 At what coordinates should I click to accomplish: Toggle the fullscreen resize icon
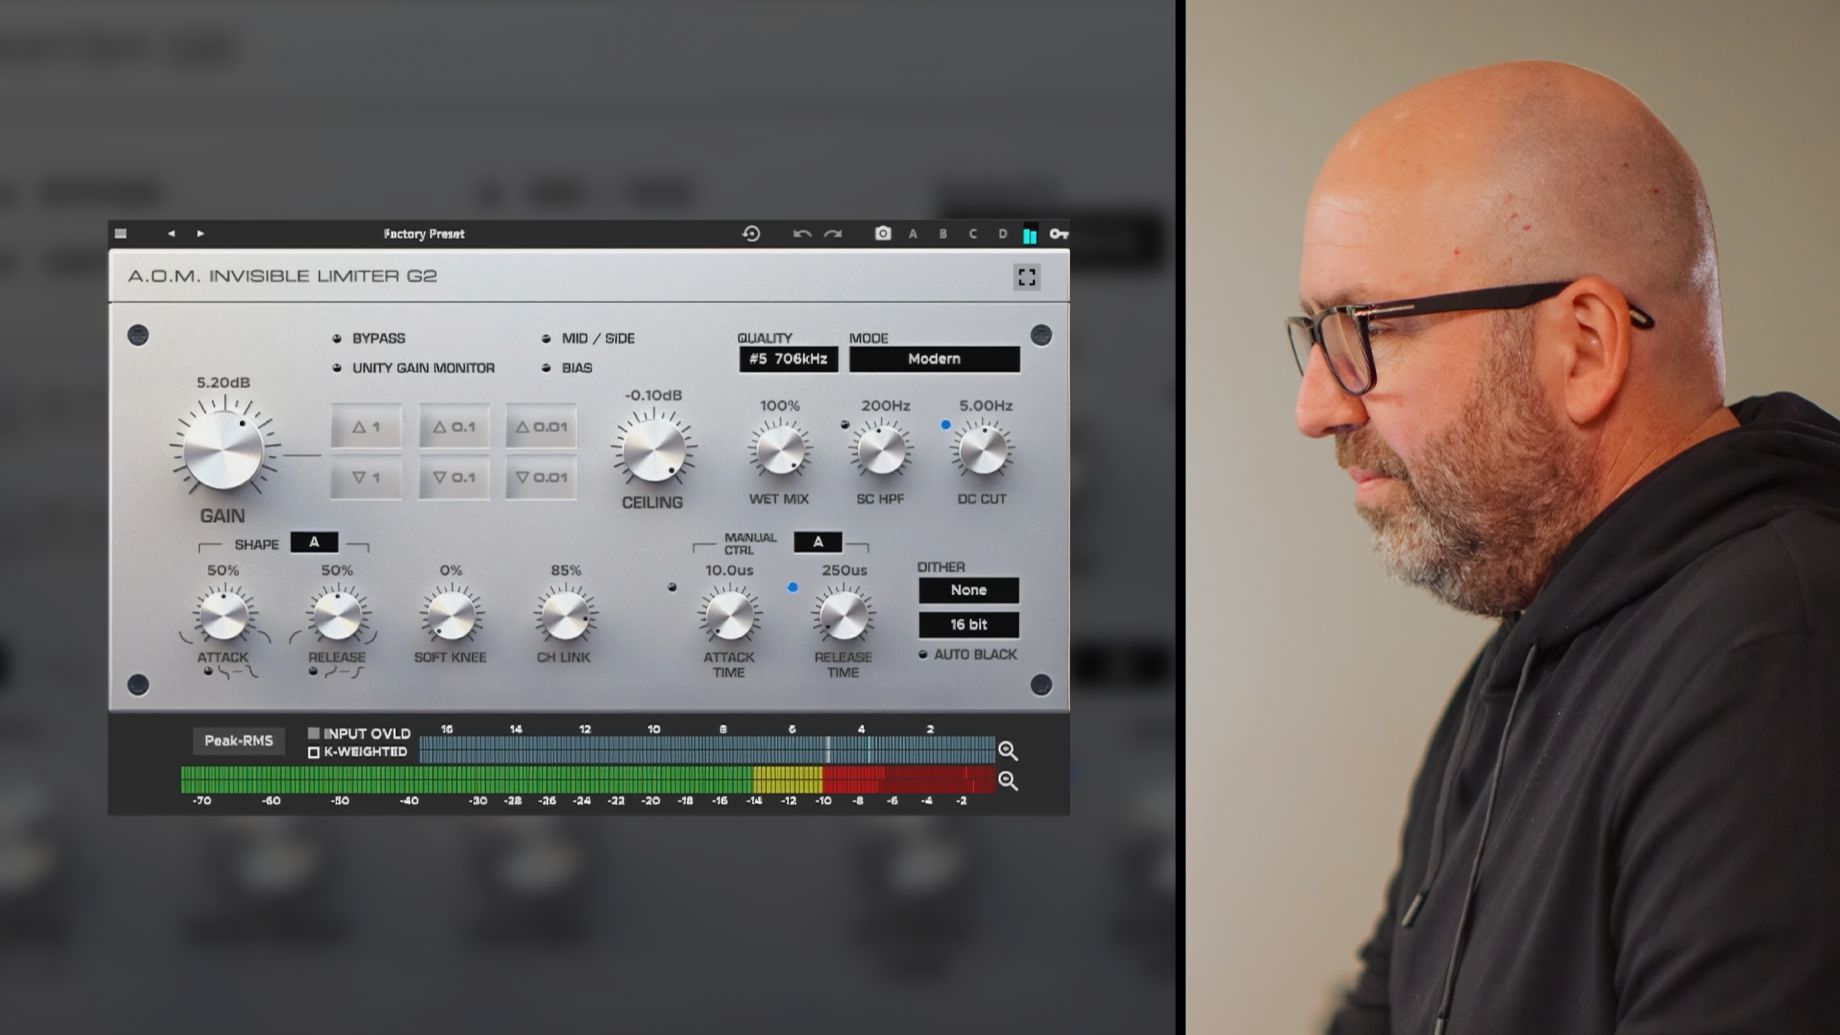(x=1027, y=277)
